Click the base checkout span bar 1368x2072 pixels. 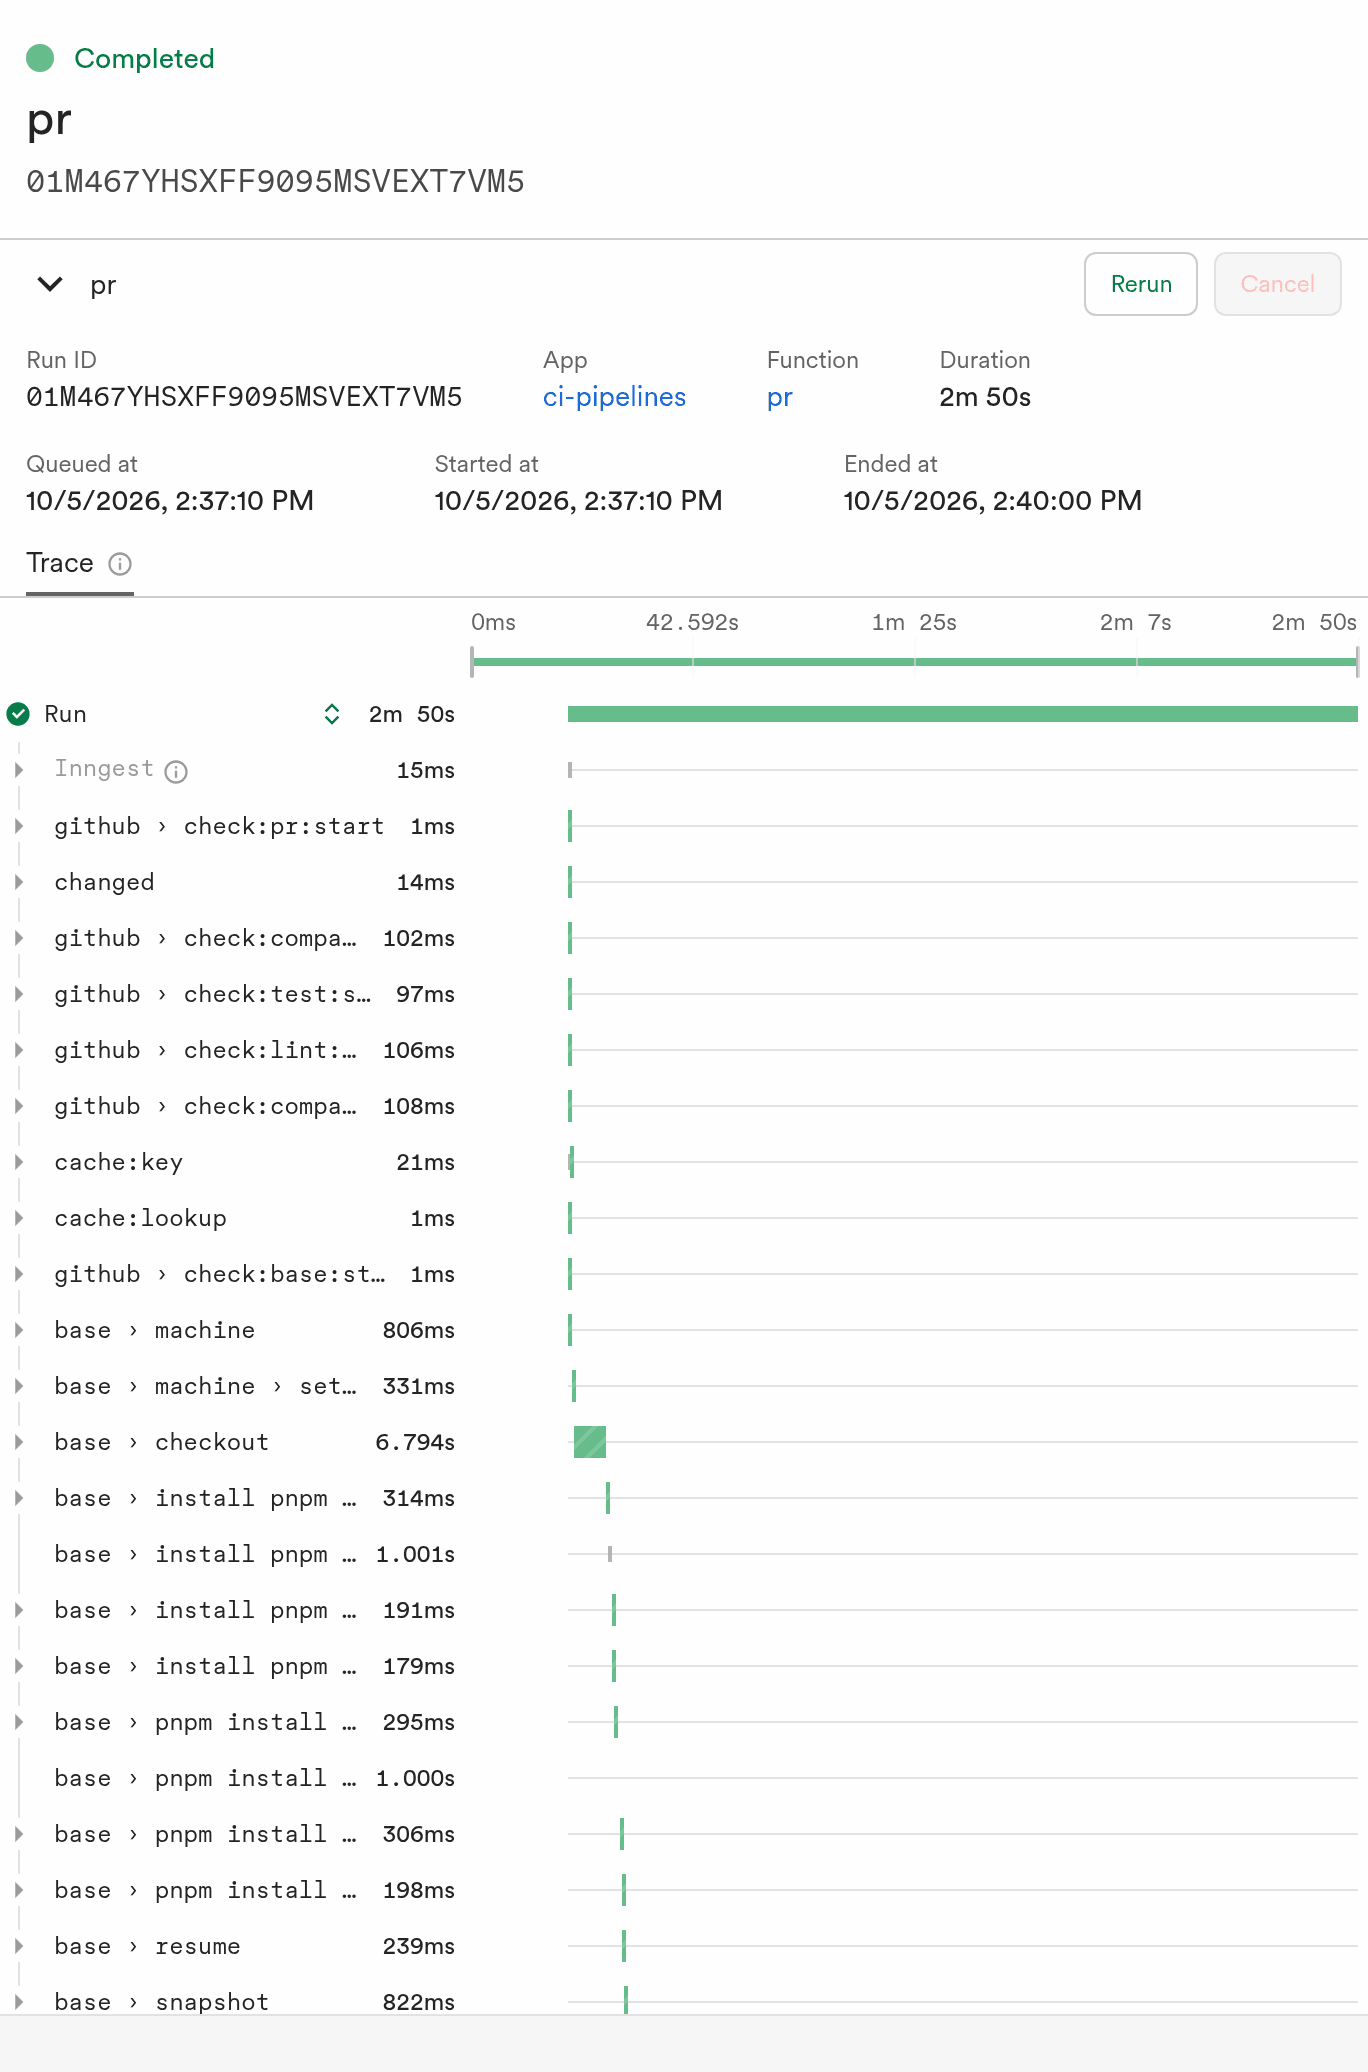[590, 1442]
